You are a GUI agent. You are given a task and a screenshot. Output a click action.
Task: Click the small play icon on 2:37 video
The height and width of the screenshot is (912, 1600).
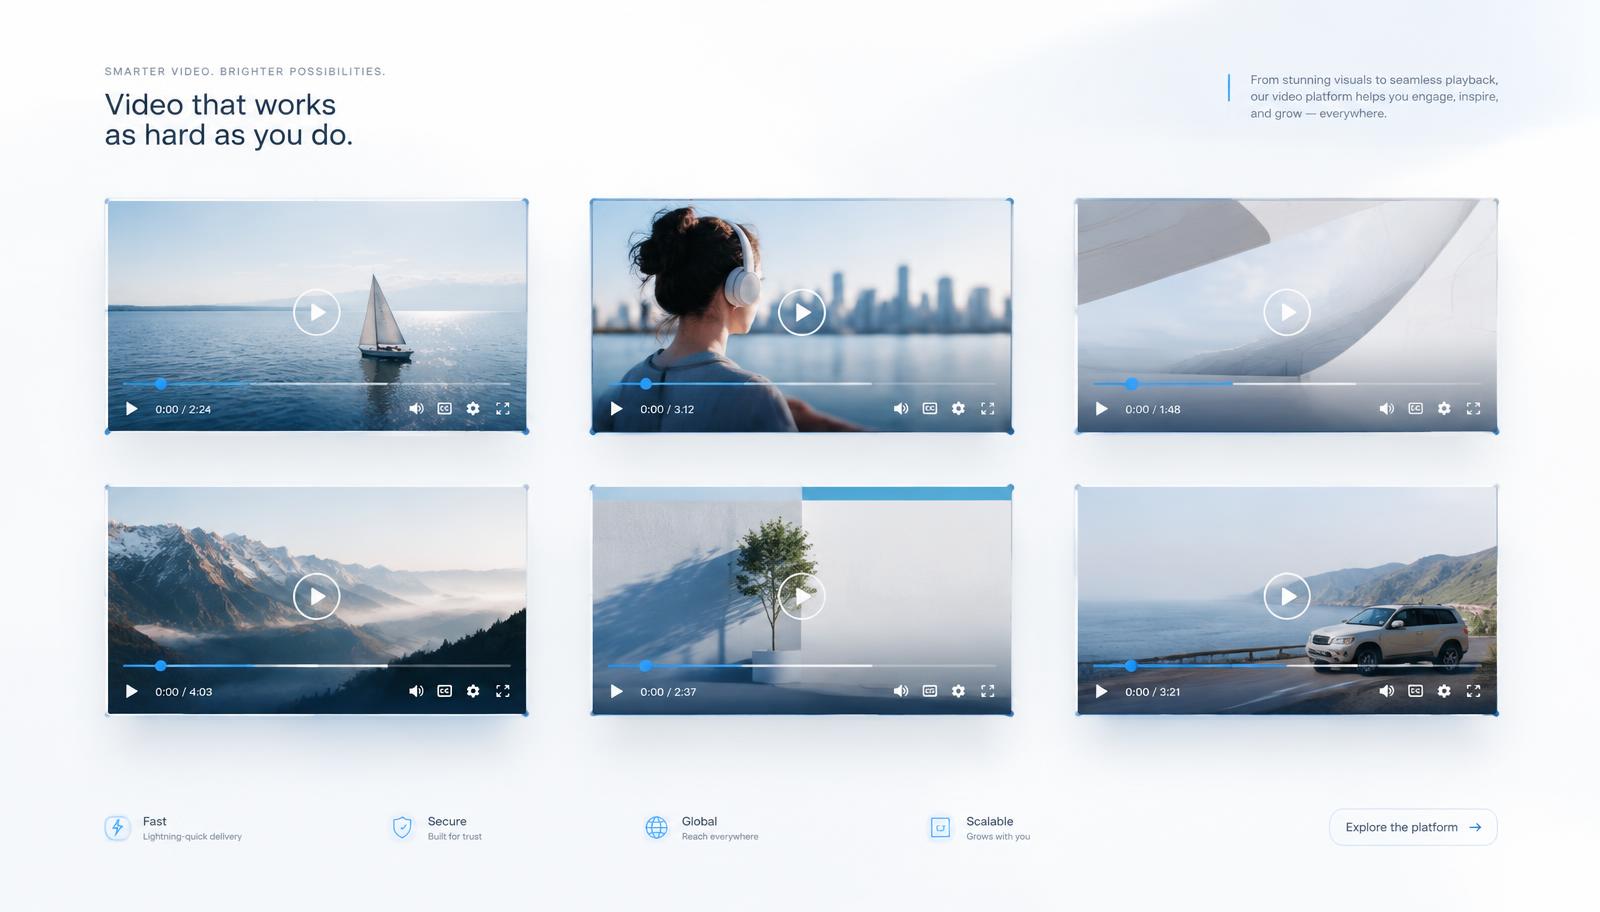[x=616, y=691]
